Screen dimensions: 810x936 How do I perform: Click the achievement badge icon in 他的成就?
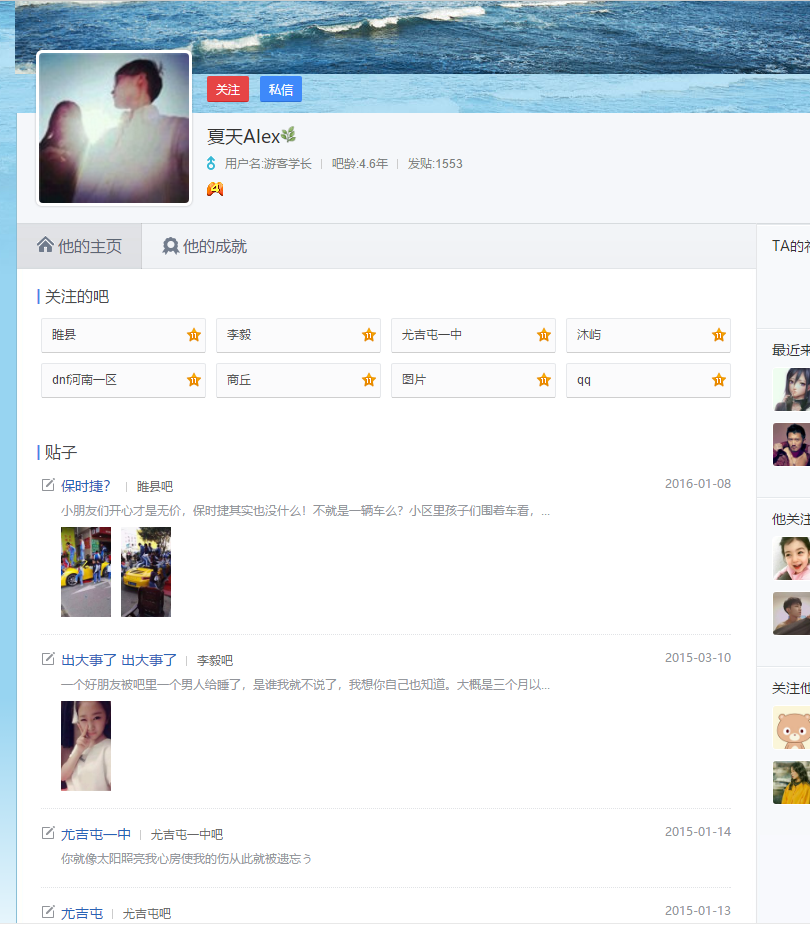pyautogui.click(x=171, y=246)
